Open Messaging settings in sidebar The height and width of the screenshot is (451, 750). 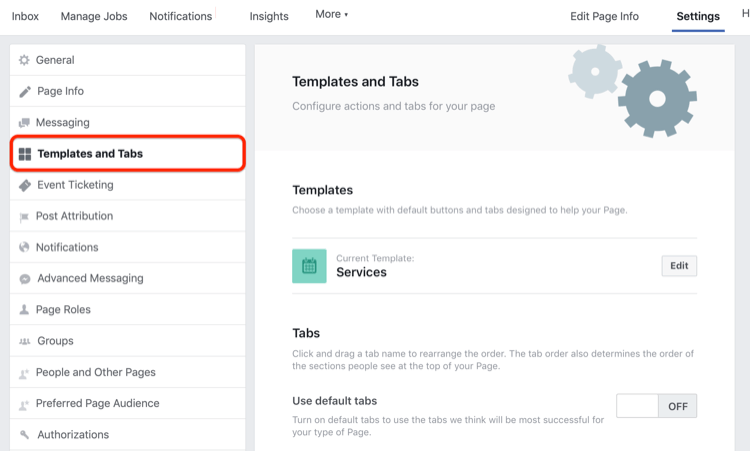(128, 122)
